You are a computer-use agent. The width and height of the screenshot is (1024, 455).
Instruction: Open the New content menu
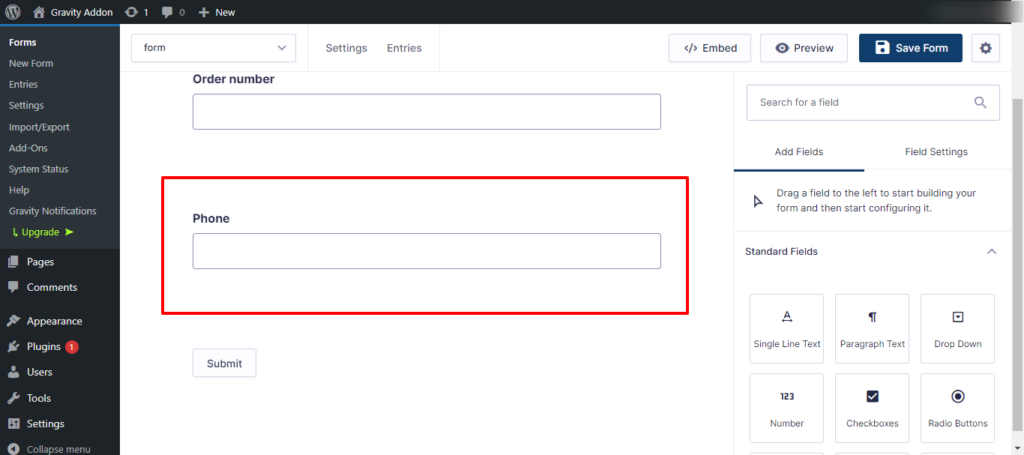[217, 12]
